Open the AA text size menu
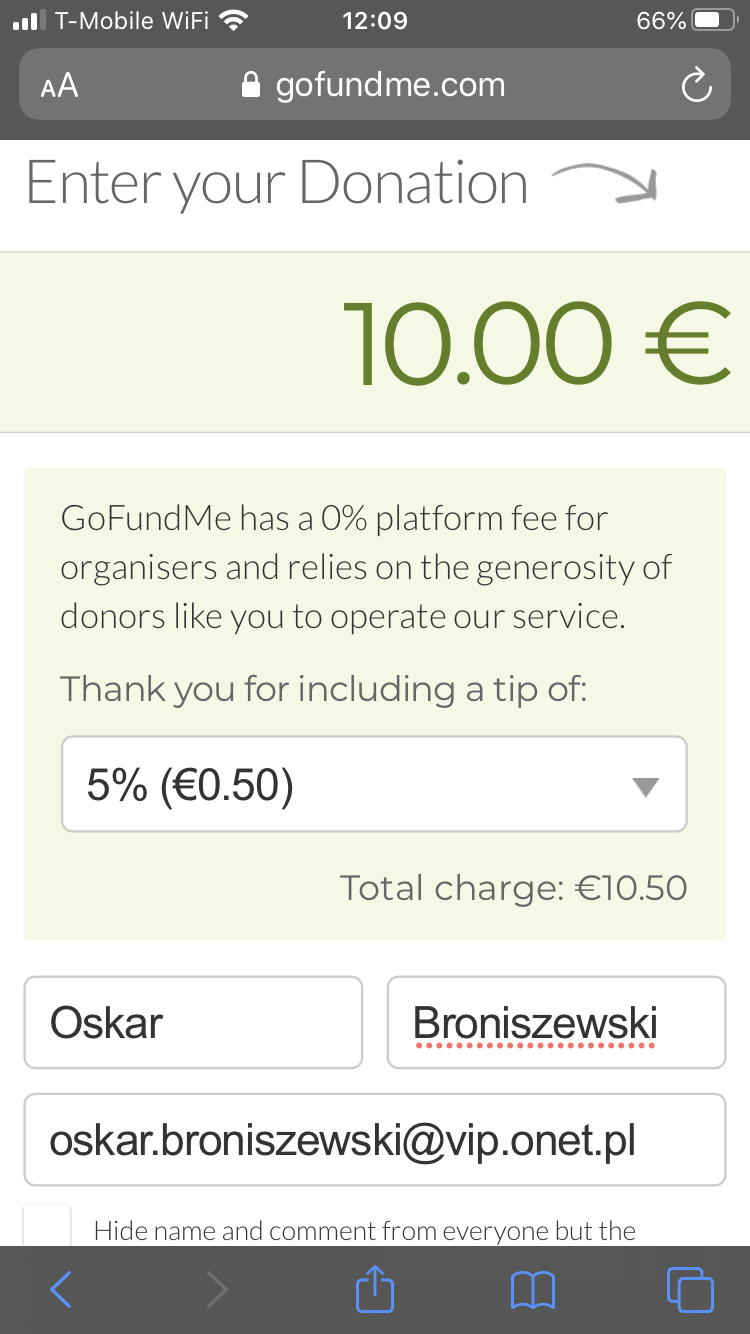Viewport: 750px width, 1334px height. 59,86
